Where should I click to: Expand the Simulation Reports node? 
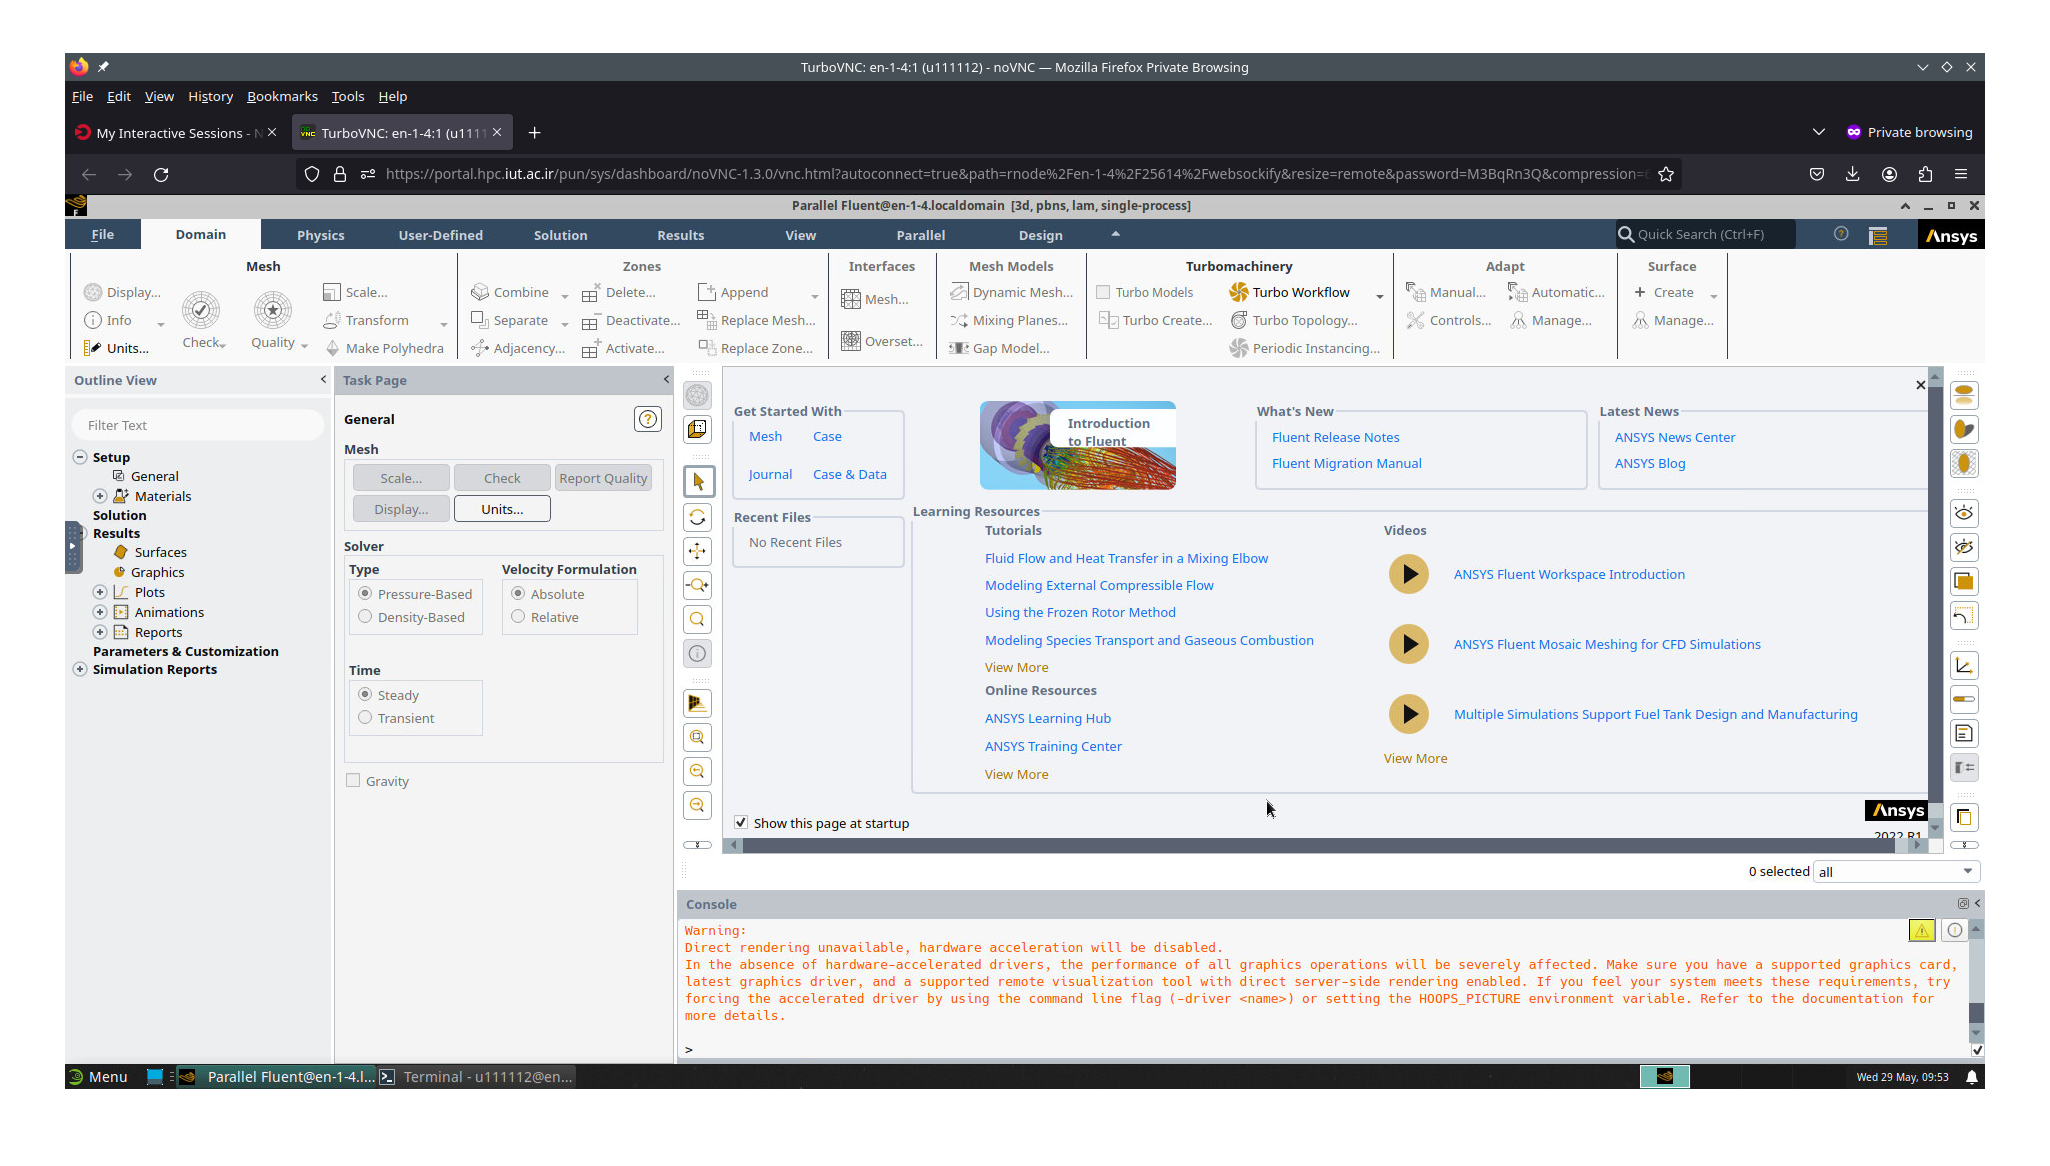79,669
